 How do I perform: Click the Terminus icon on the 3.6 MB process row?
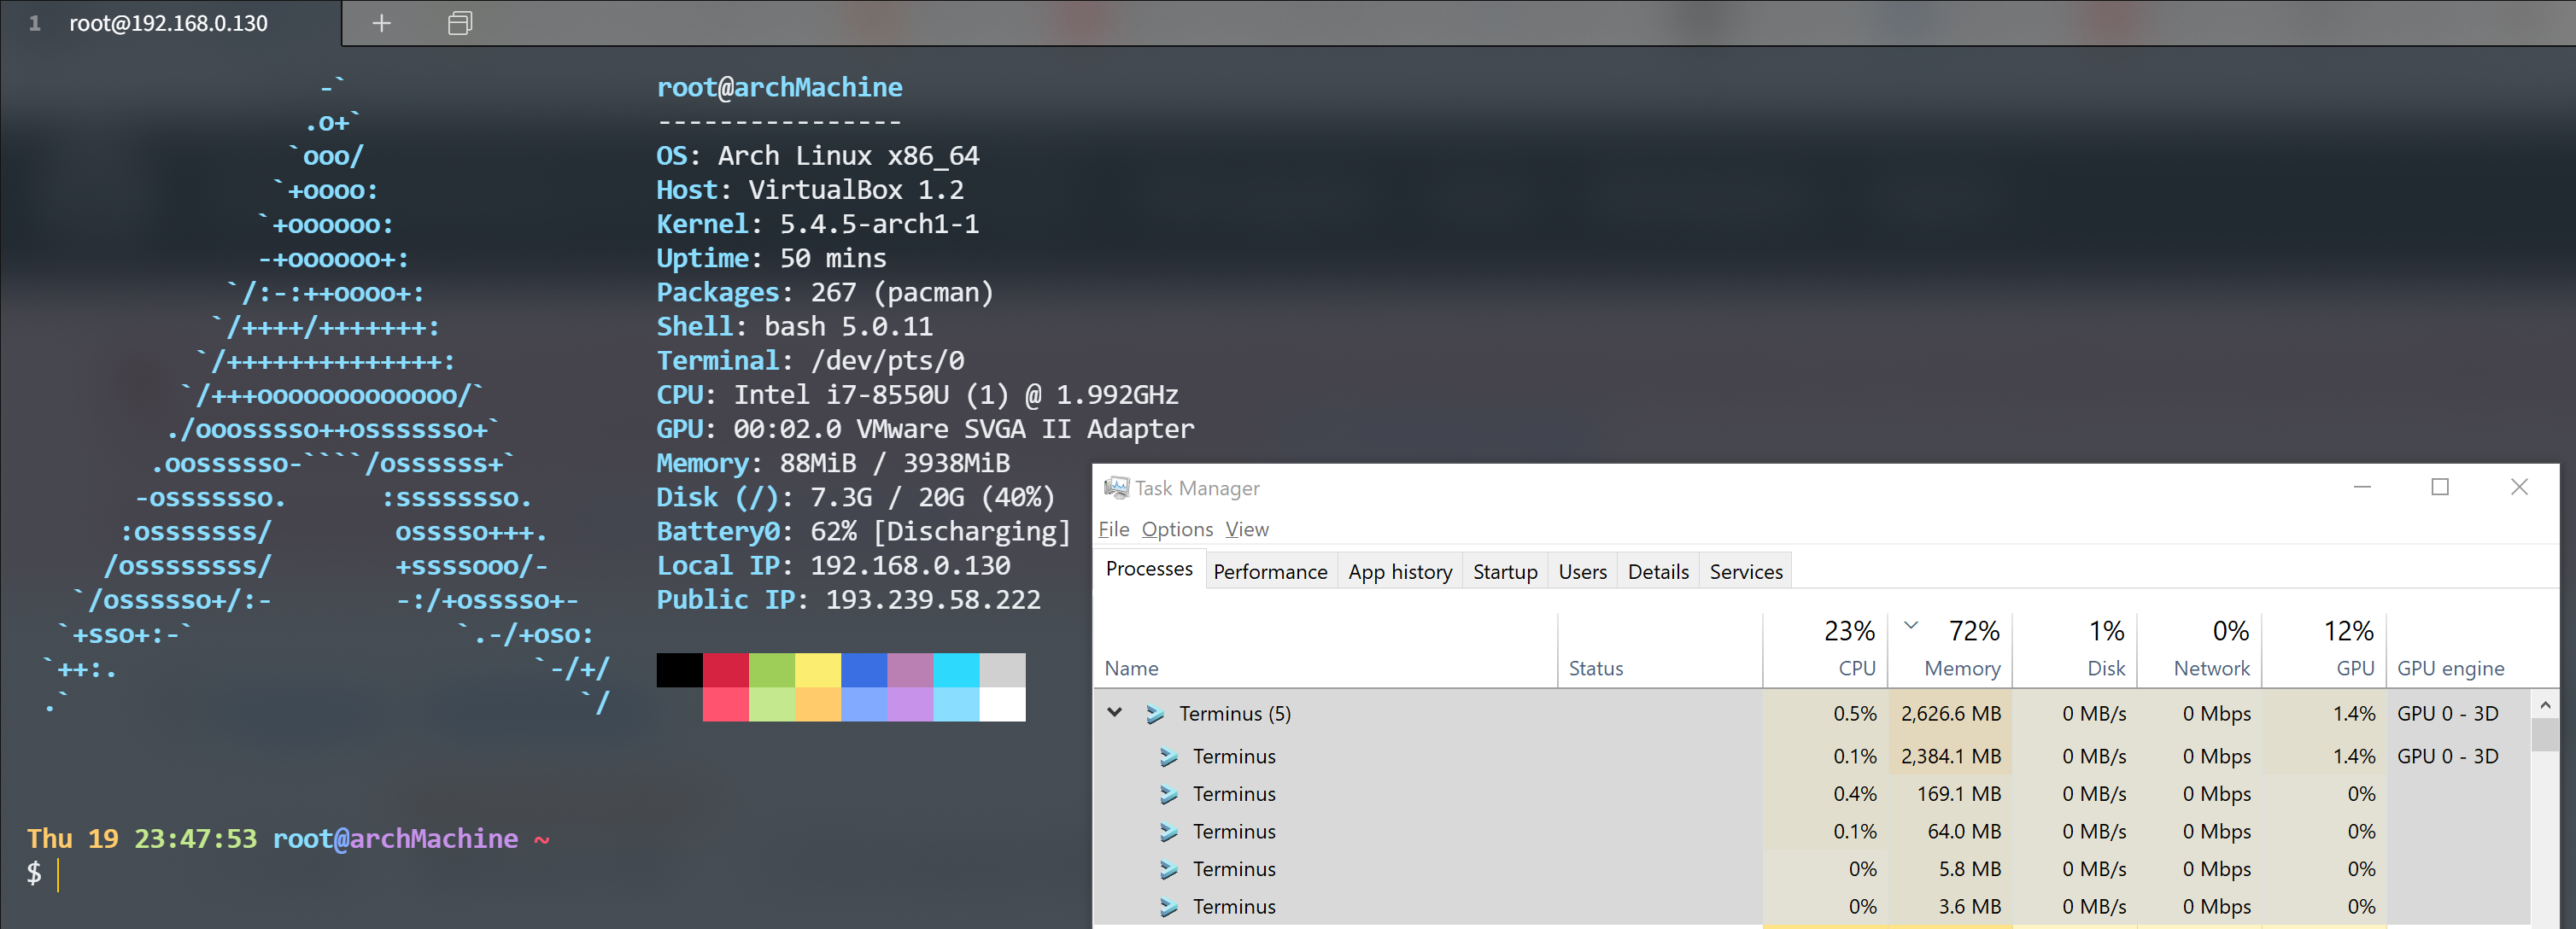[x=1168, y=906]
